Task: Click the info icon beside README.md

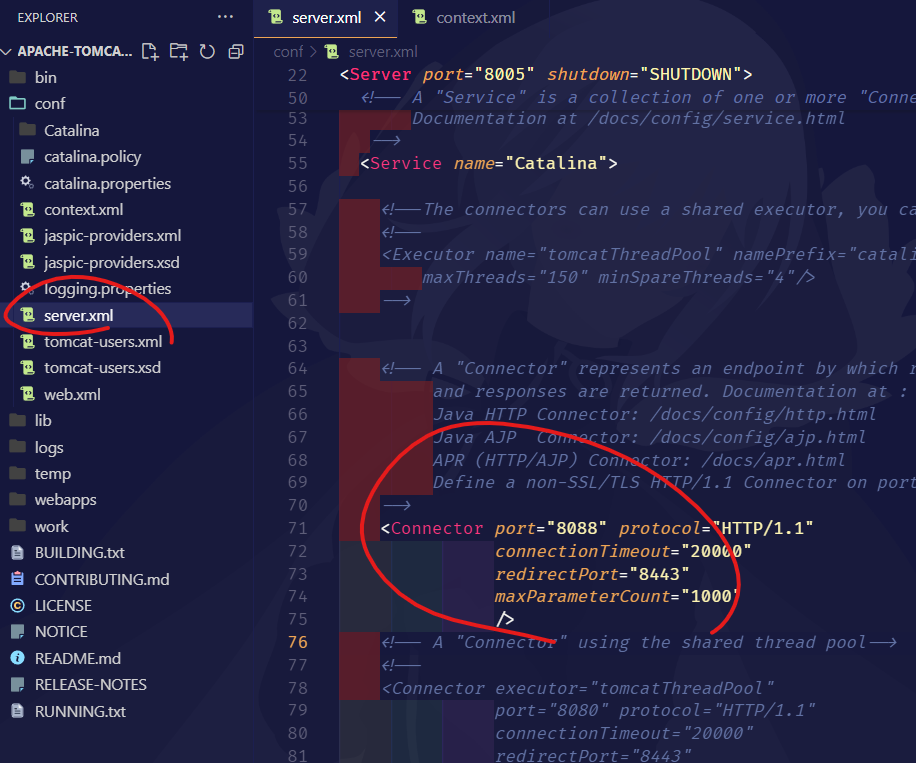Action: (x=18, y=658)
